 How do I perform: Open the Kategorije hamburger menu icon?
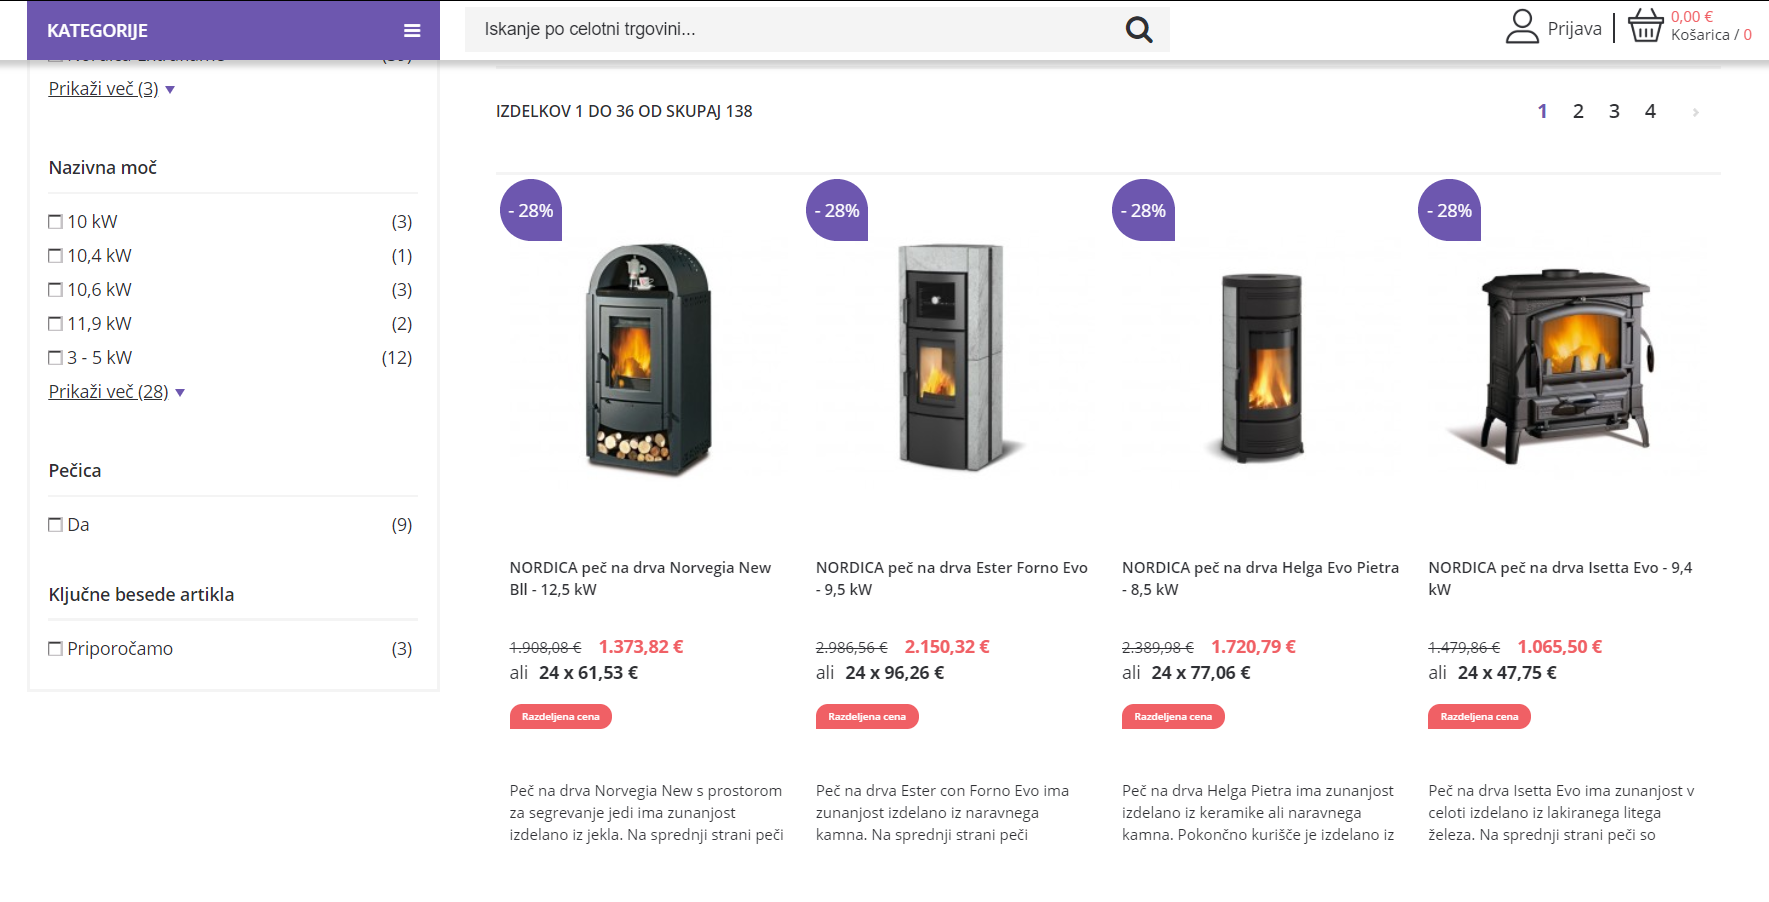coord(412,31)
